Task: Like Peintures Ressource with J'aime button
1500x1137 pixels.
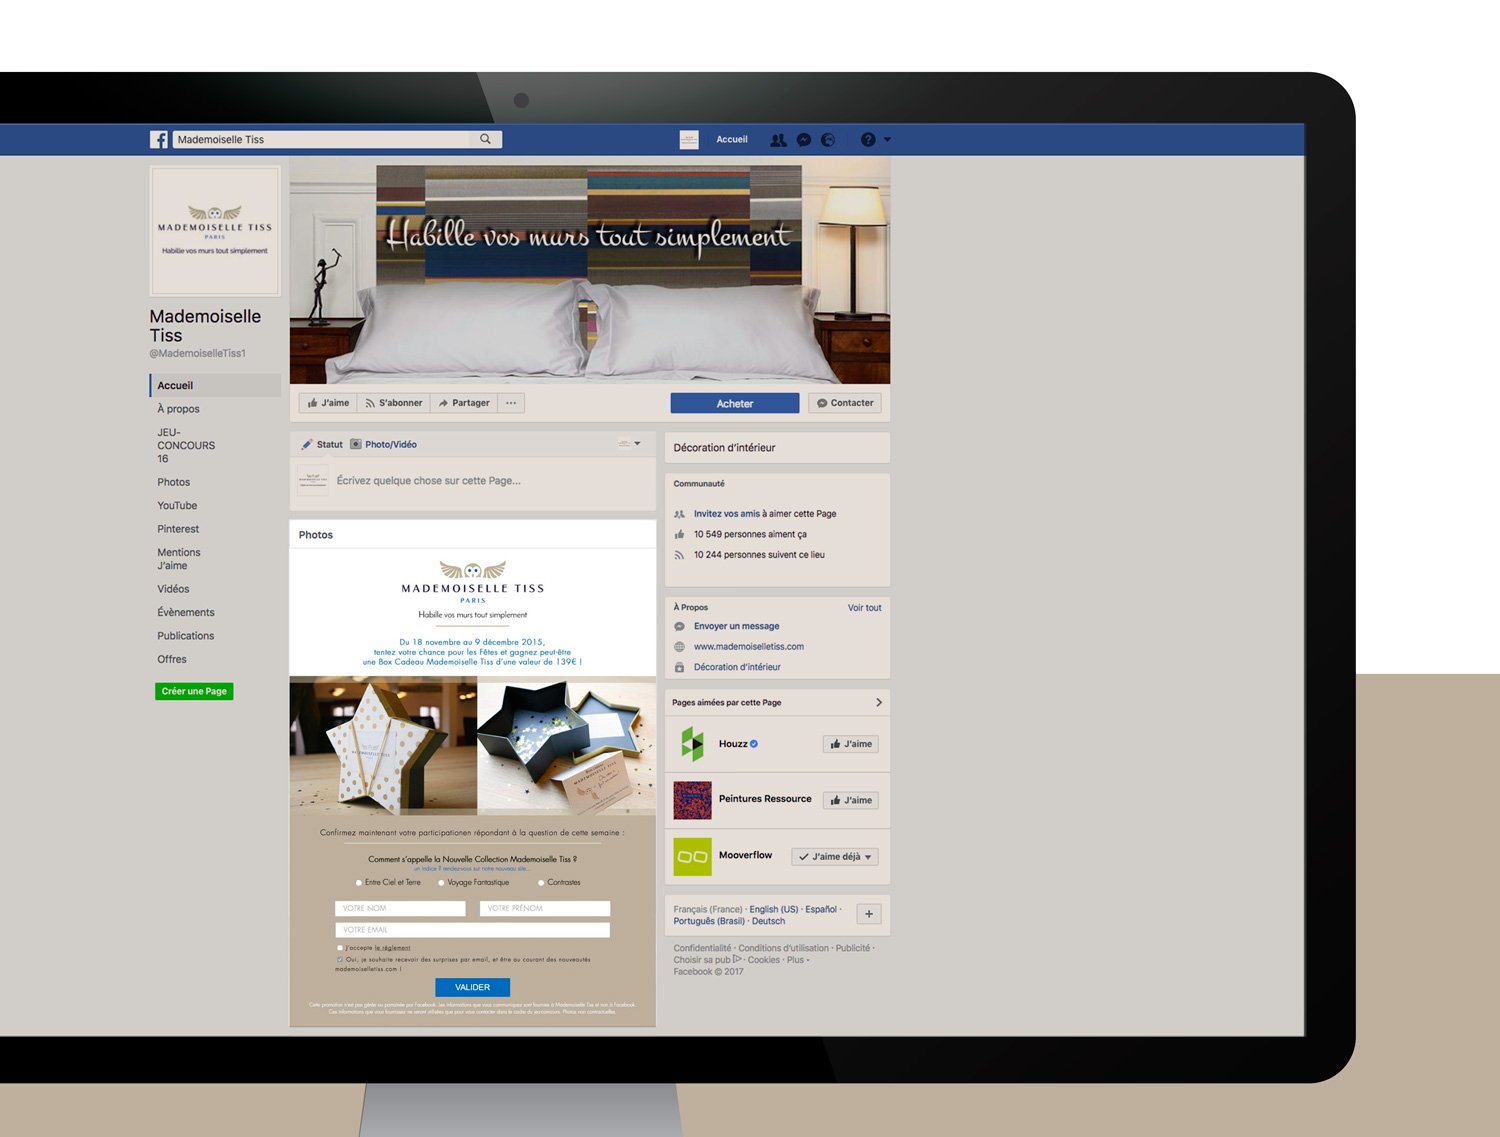Action: (x=851, y=800)
